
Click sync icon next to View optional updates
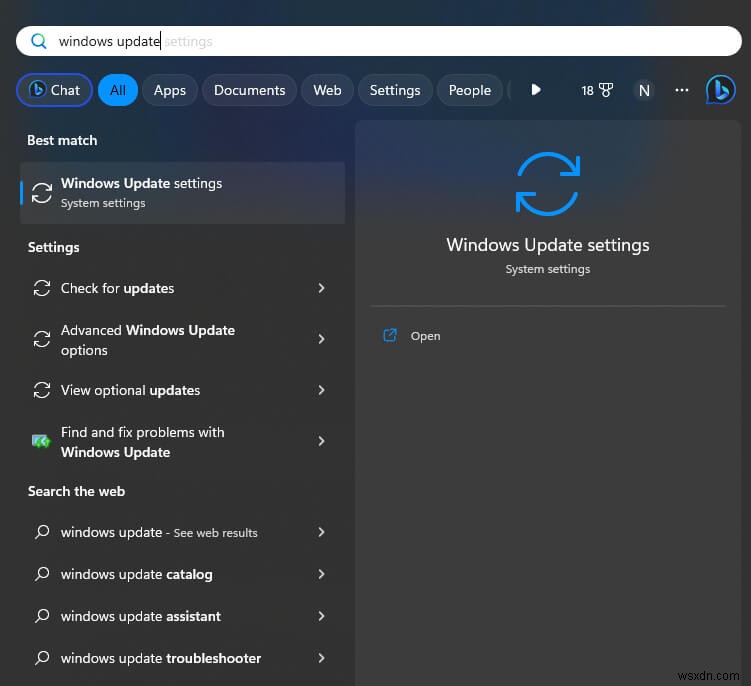42,390
